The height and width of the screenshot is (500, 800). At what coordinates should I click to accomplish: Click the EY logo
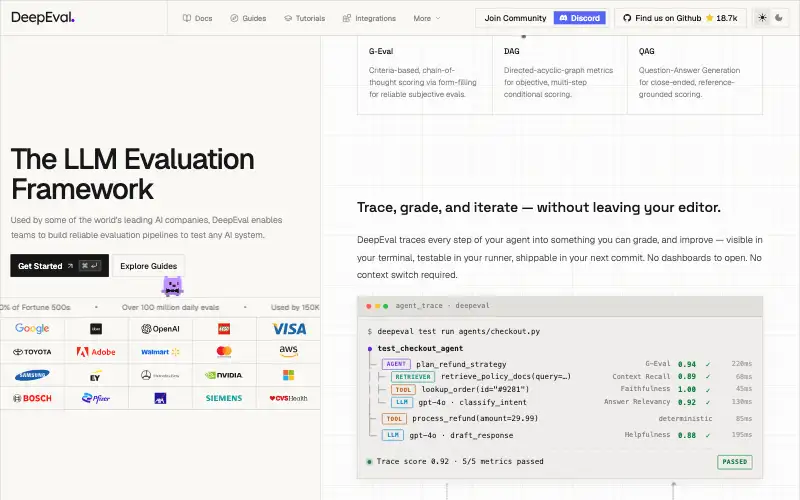[x=95, y=377]
